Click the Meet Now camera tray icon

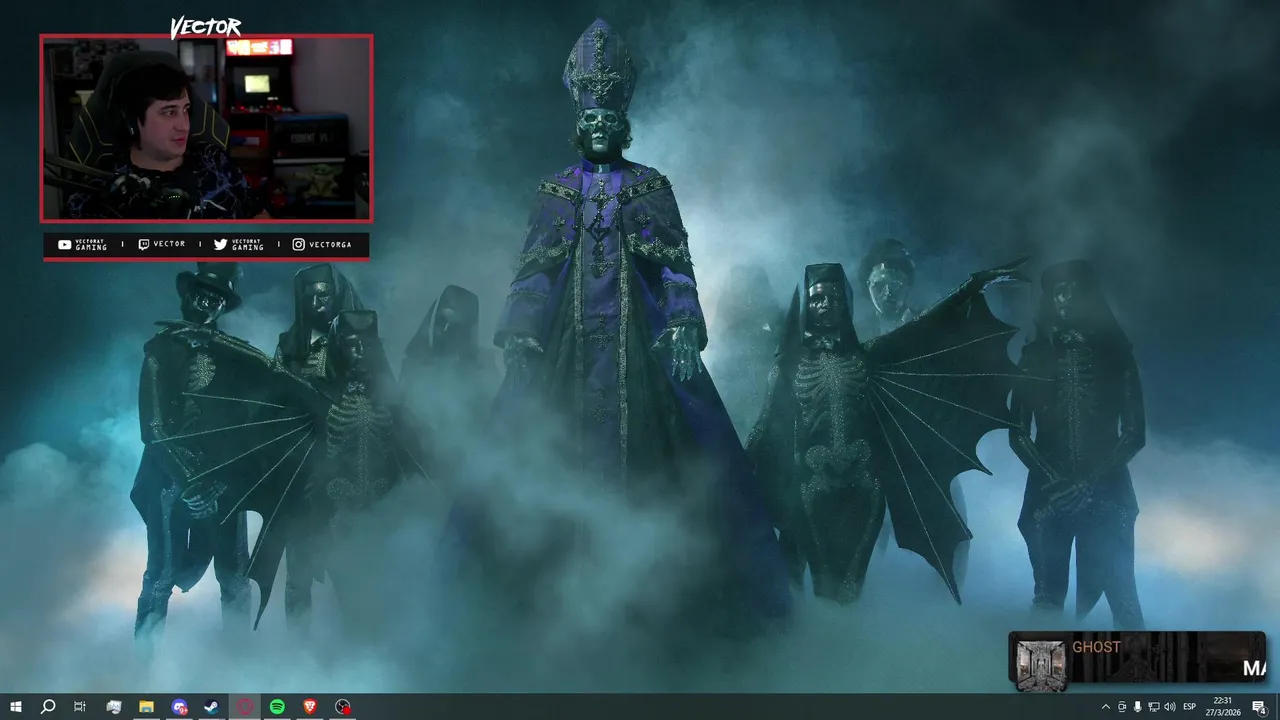tap(1121, 707)
